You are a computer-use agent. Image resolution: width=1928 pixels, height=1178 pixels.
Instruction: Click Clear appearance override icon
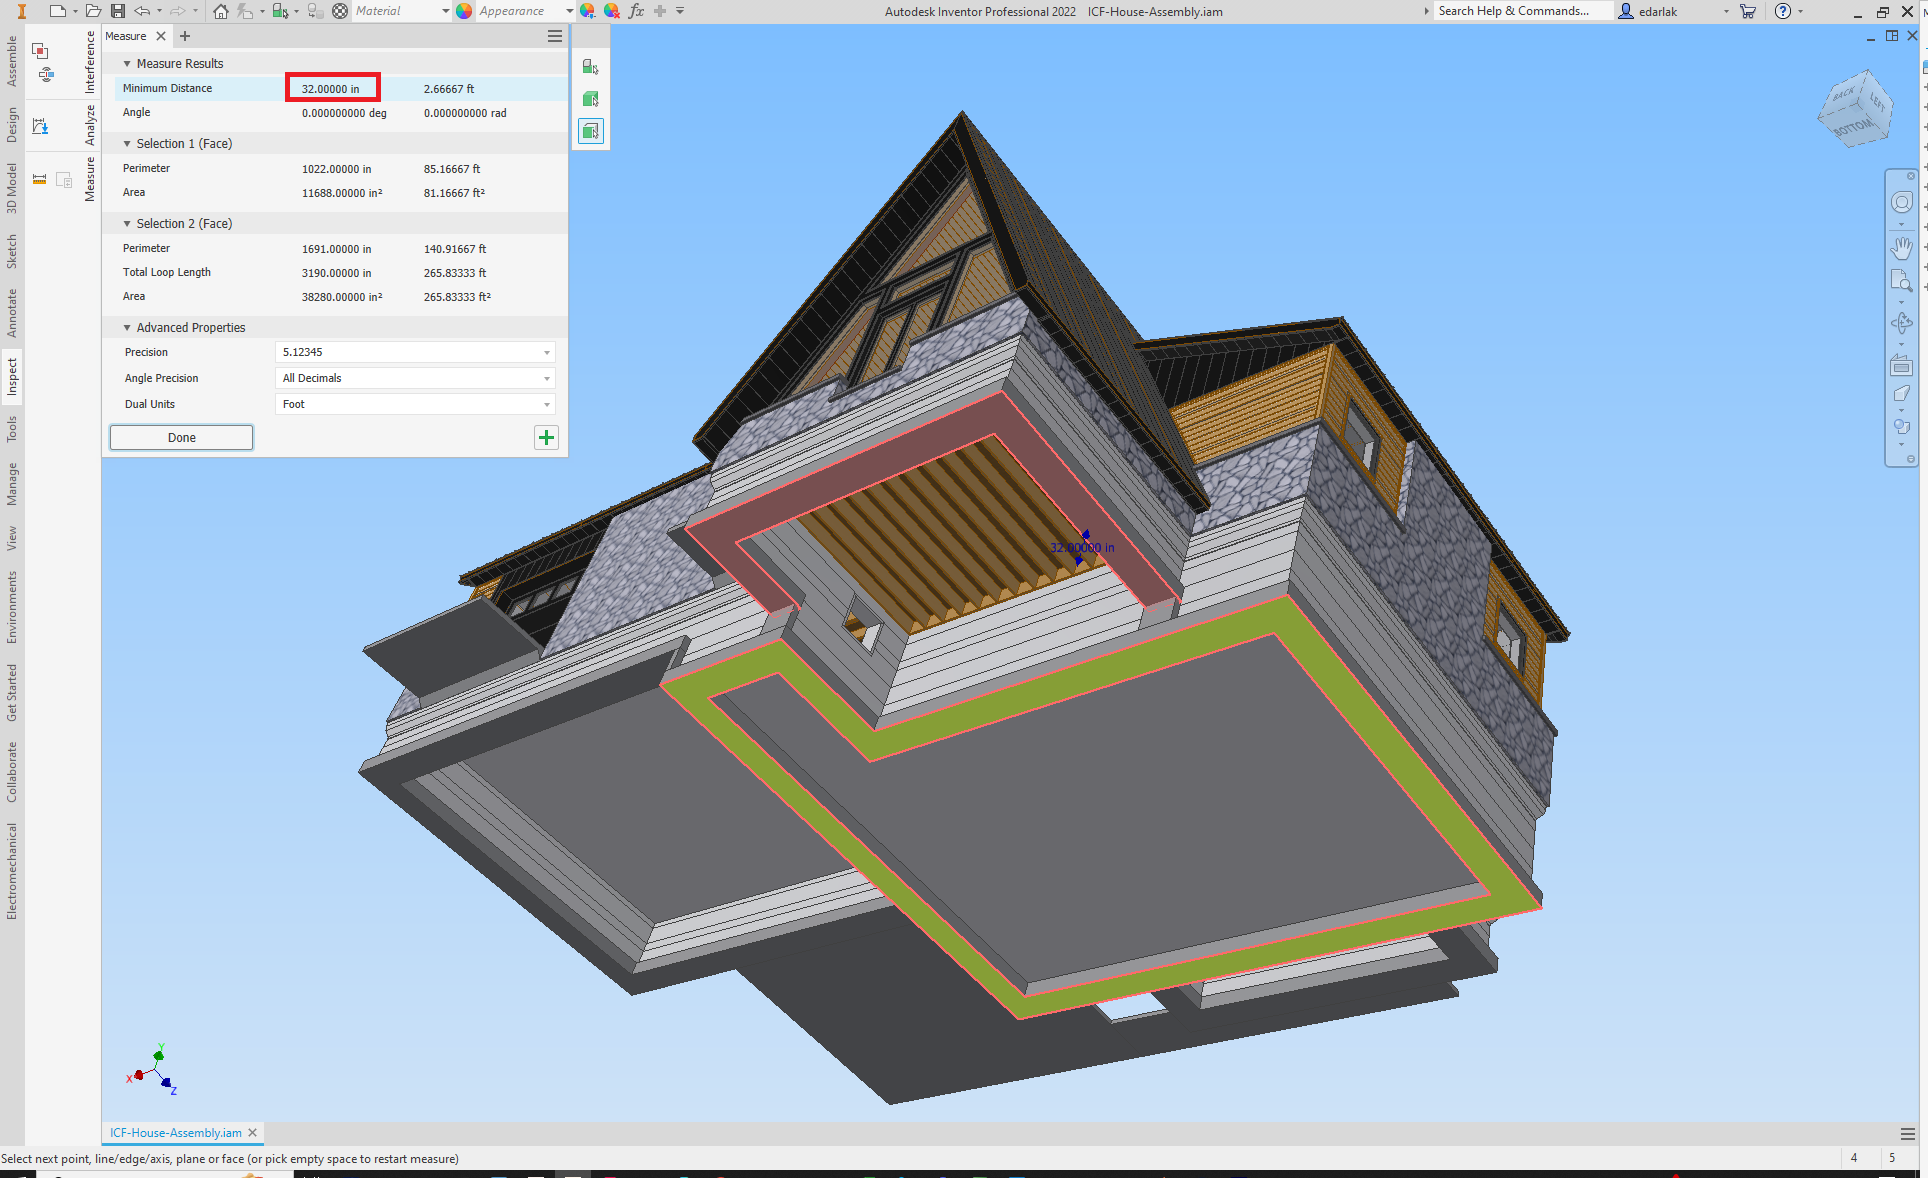coord(612,11)
